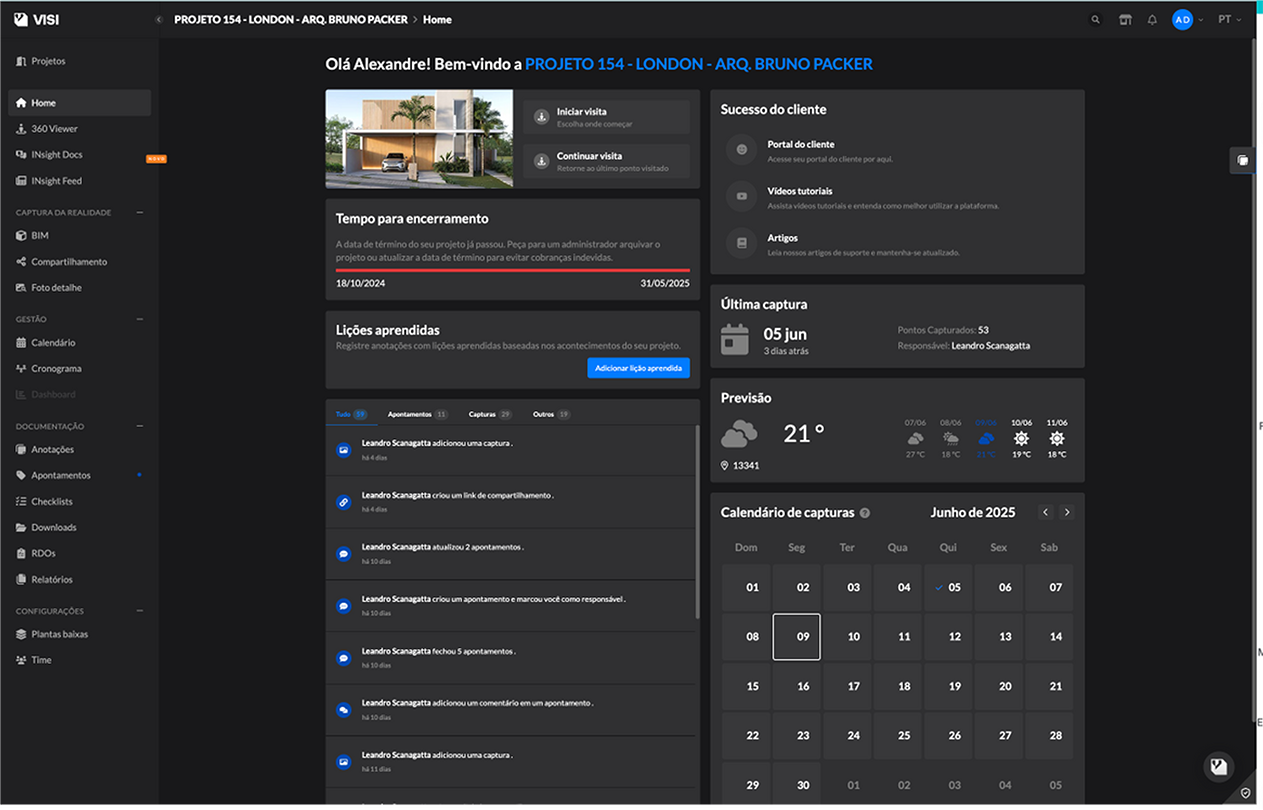Click the store icon in the header
This screenshot has height=810, width=1263.
pos(1125,20)
